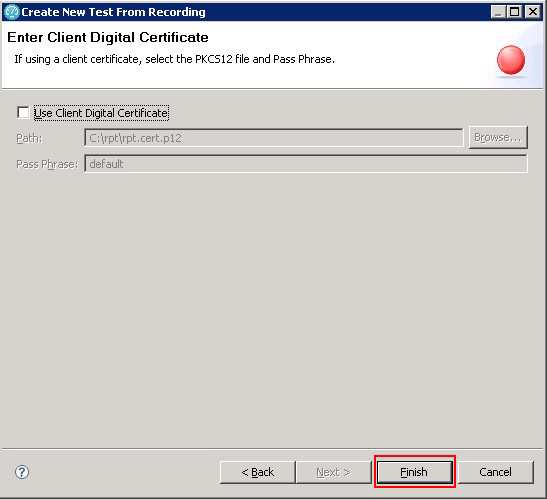The height and width of the screenshot is (500, 547).
Task: Click the Finish button
Action: coord(414,472)
